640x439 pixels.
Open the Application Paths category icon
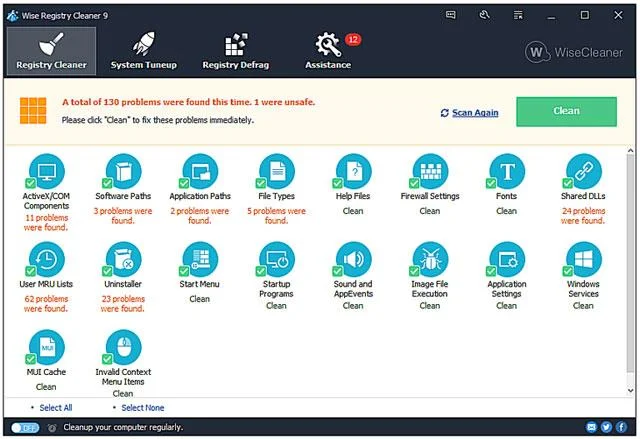pyautogui.click(x=200, y=171)
